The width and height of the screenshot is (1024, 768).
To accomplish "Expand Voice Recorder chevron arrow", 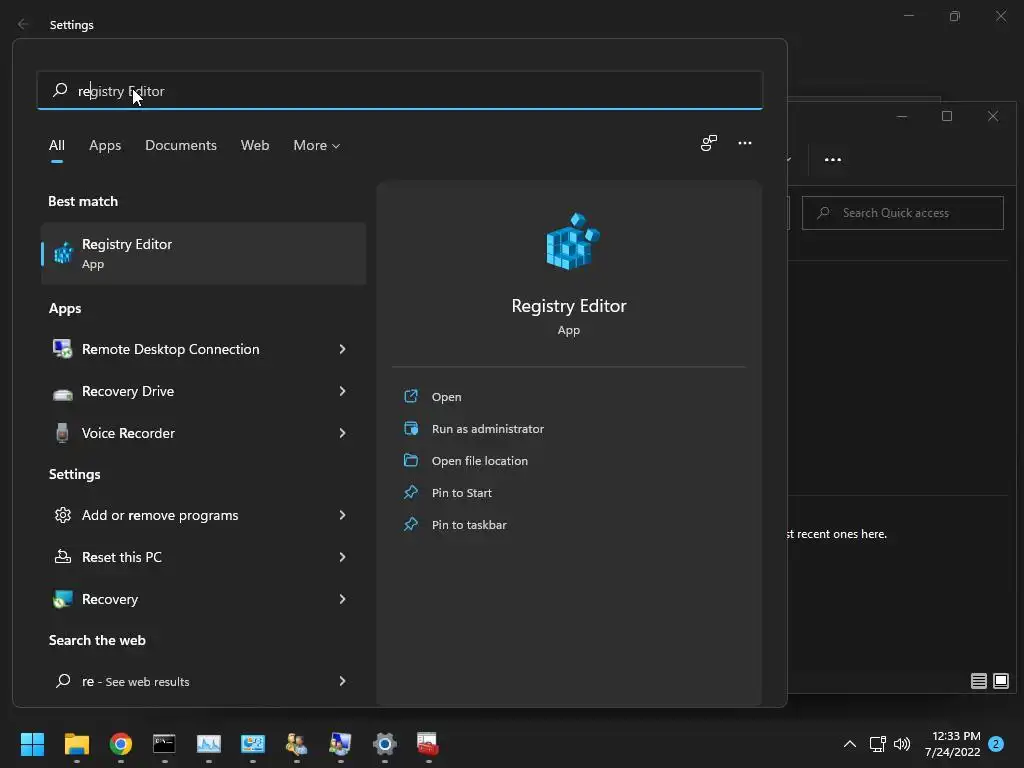I will pyautogui.click(x=342, y=433).
